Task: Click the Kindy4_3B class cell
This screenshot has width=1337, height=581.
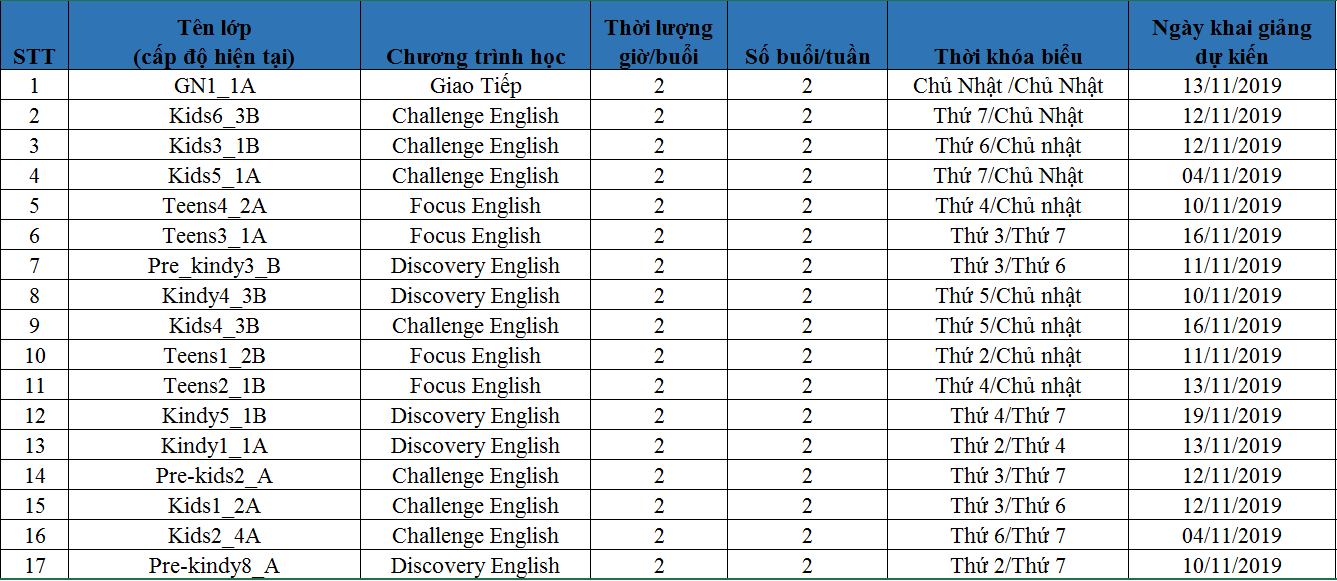Action: (x=214, y=296)
